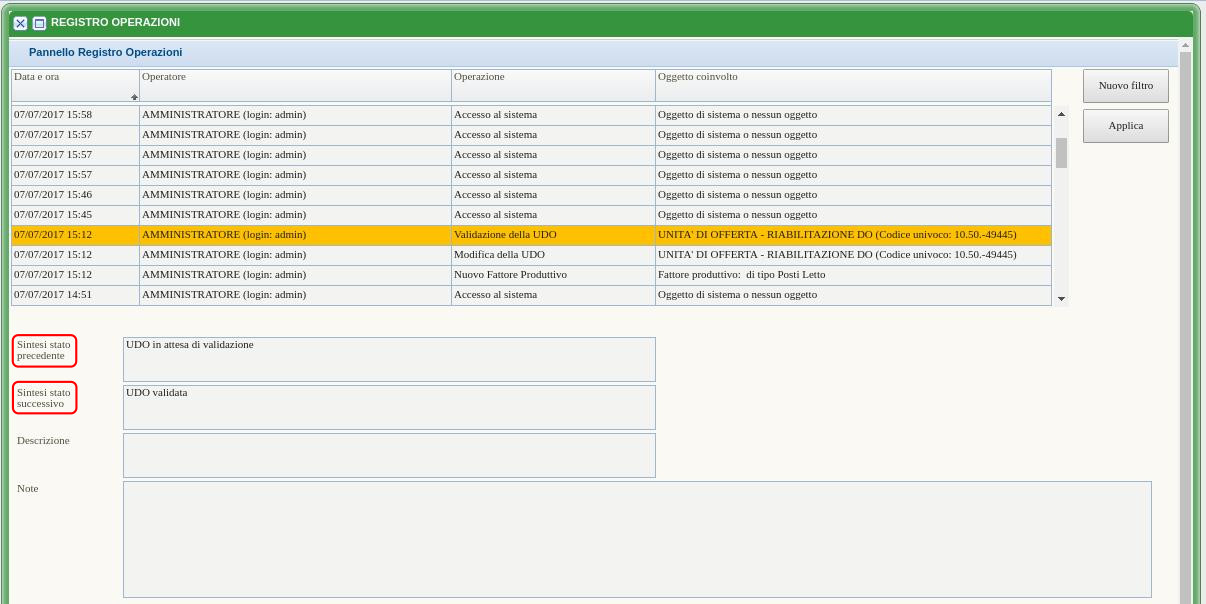This screenshot has width=1206, height=604.
Task: Click into the Descrizione text box
Action: coord(389,455)
